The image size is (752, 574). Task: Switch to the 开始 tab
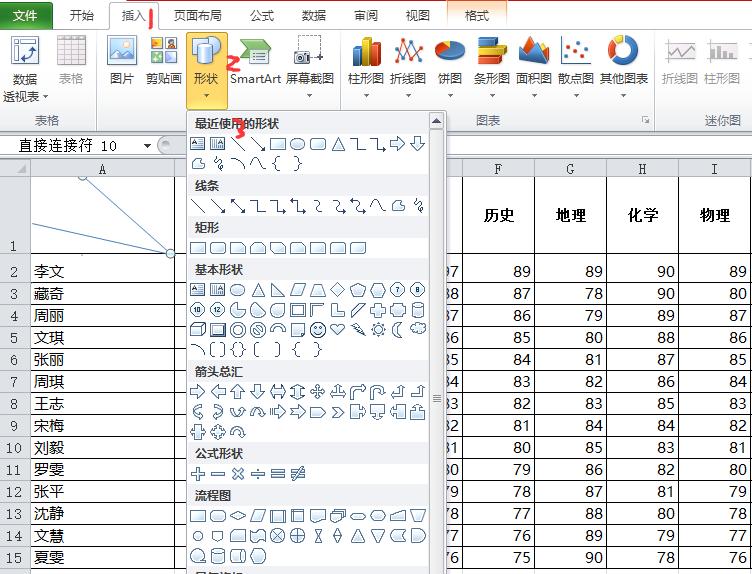click(82, 15)
